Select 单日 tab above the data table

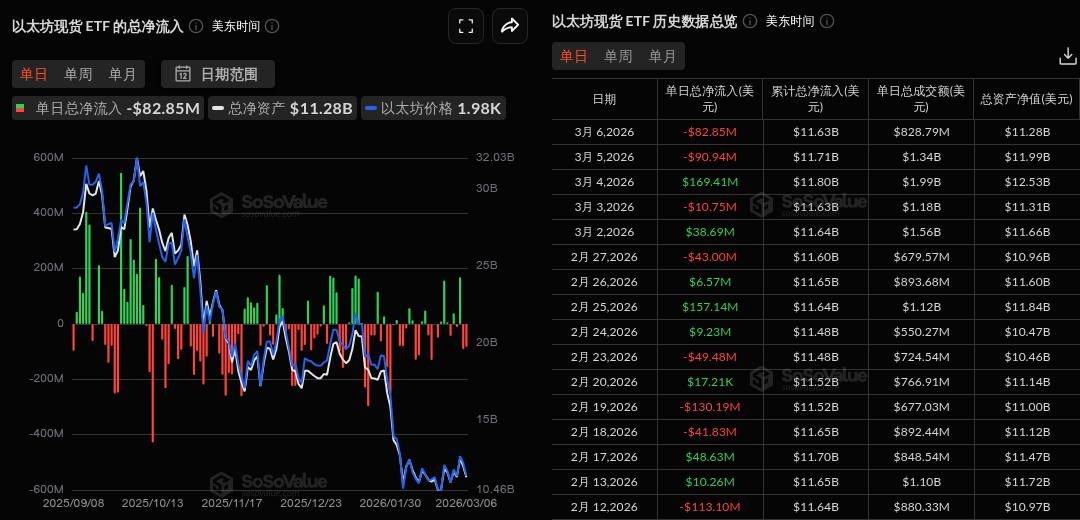coord(574,56)
